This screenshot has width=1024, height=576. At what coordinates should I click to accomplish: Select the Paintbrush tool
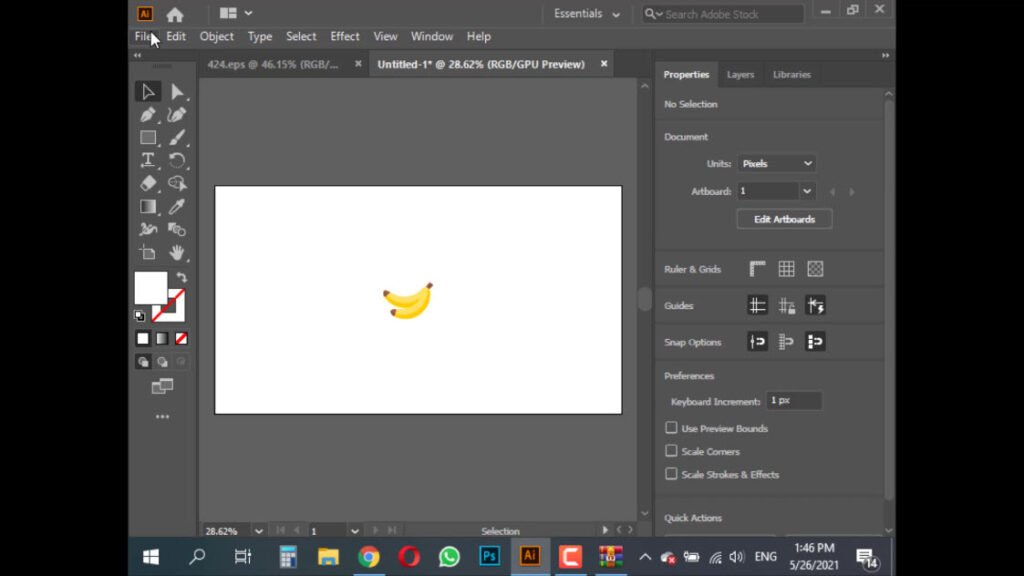tap(176, 138)
